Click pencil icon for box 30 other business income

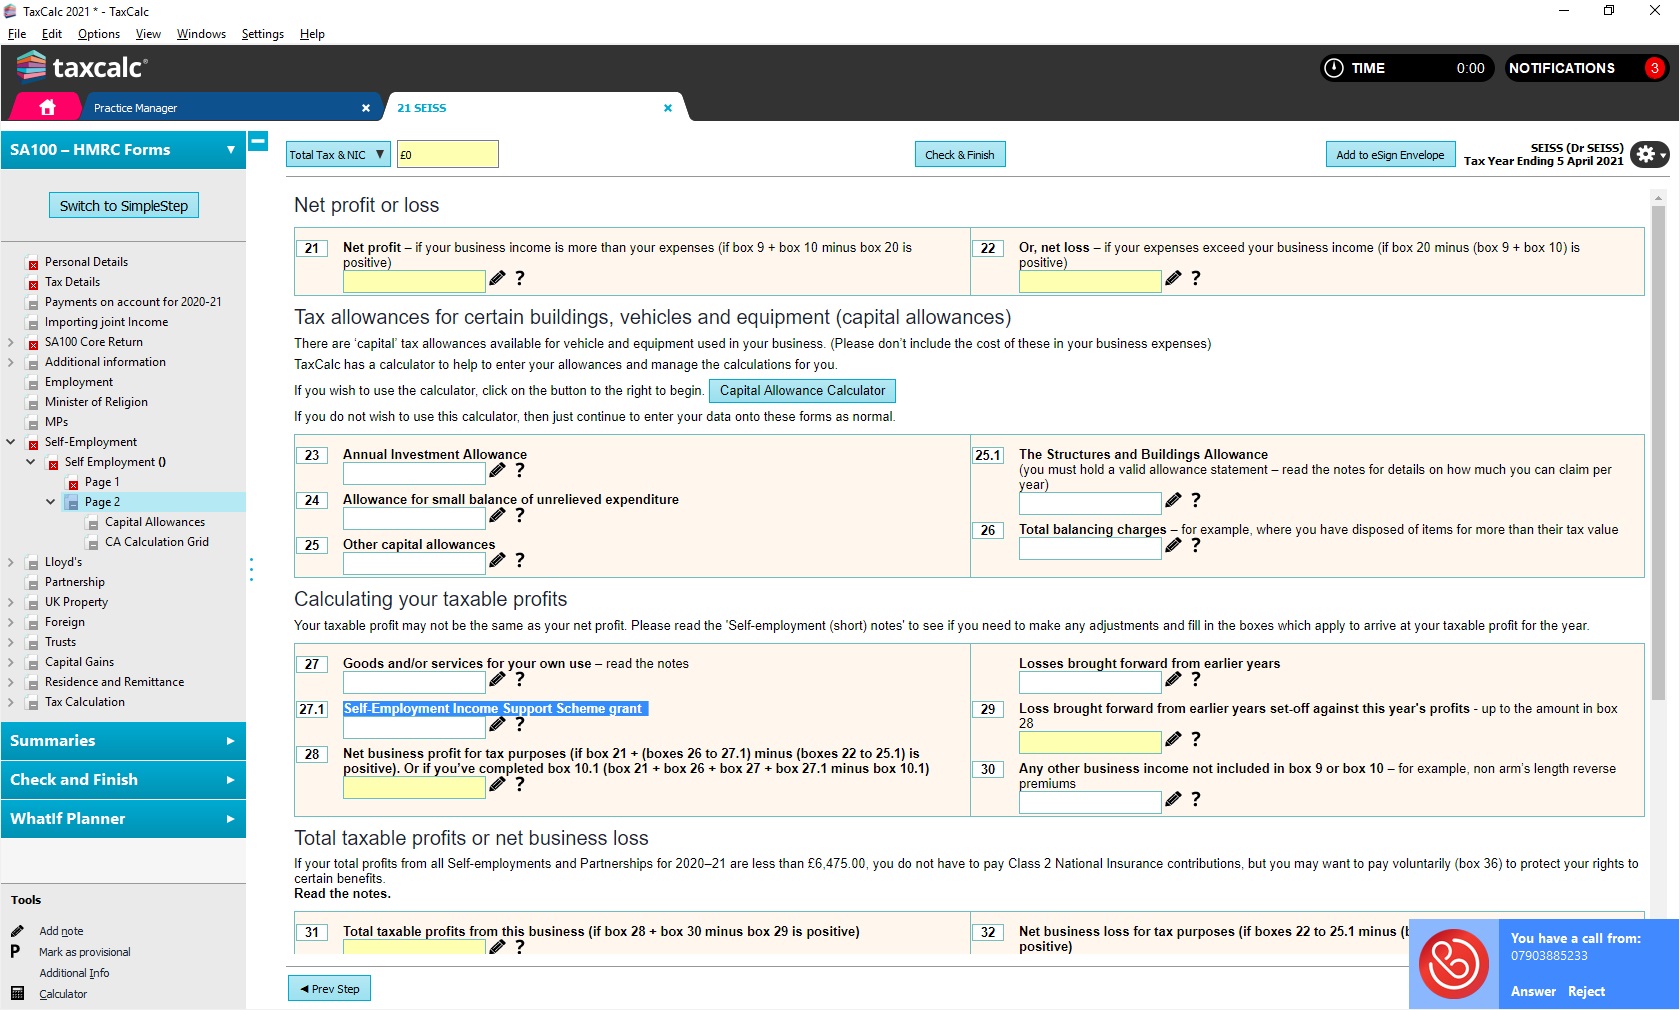1173,799
